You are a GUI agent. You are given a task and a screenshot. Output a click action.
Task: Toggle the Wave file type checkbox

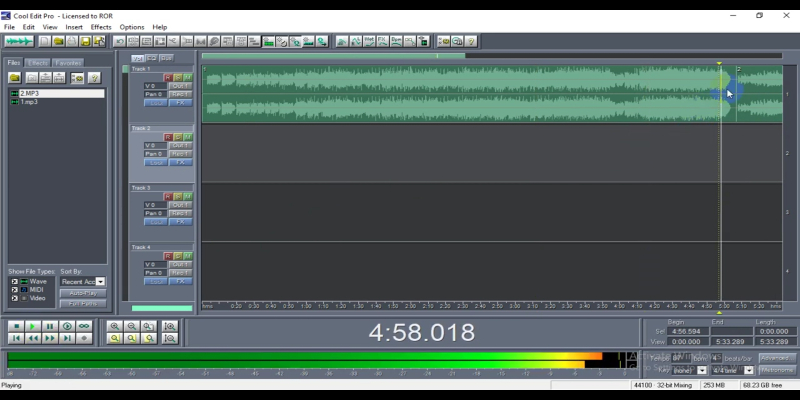click(14, 282)
